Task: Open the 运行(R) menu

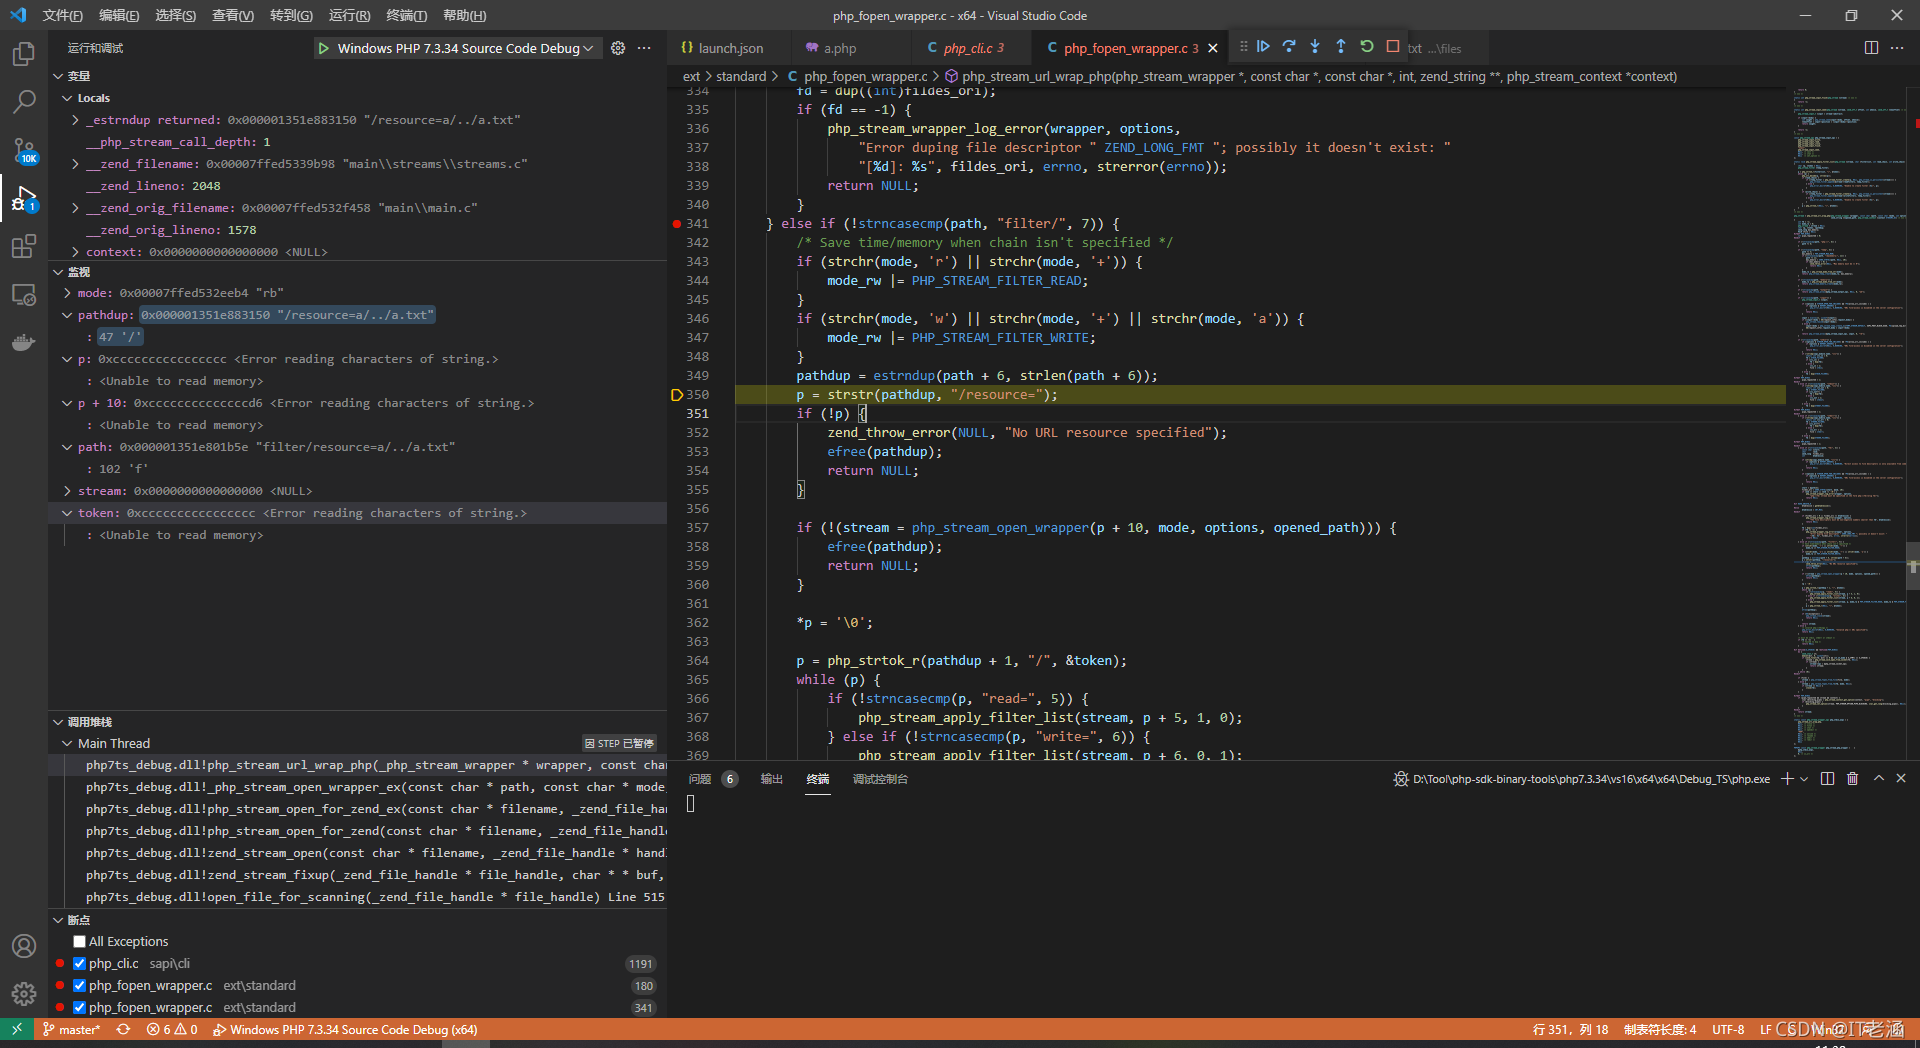Action: tap(349, 15)
